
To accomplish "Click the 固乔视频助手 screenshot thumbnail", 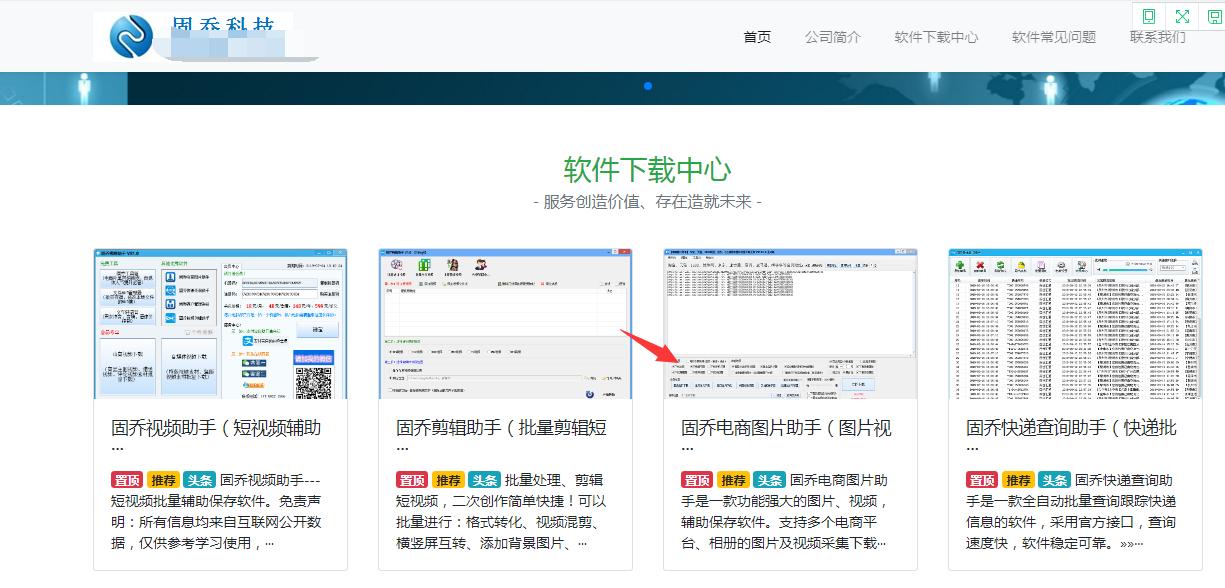I will (220, 320).
